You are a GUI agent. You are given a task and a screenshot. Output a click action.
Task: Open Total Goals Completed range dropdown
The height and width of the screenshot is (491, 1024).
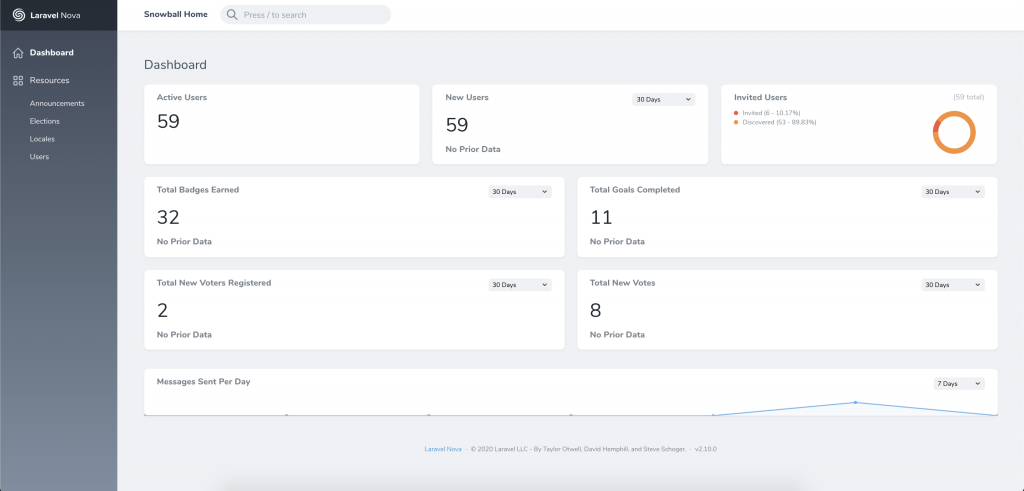coord(952,192)
